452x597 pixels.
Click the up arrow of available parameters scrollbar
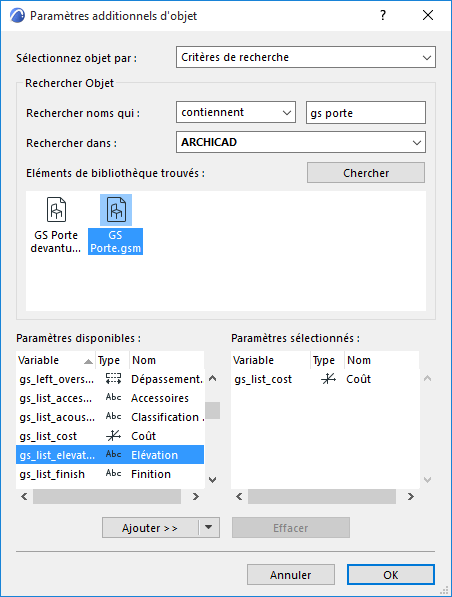pos(213,378)
